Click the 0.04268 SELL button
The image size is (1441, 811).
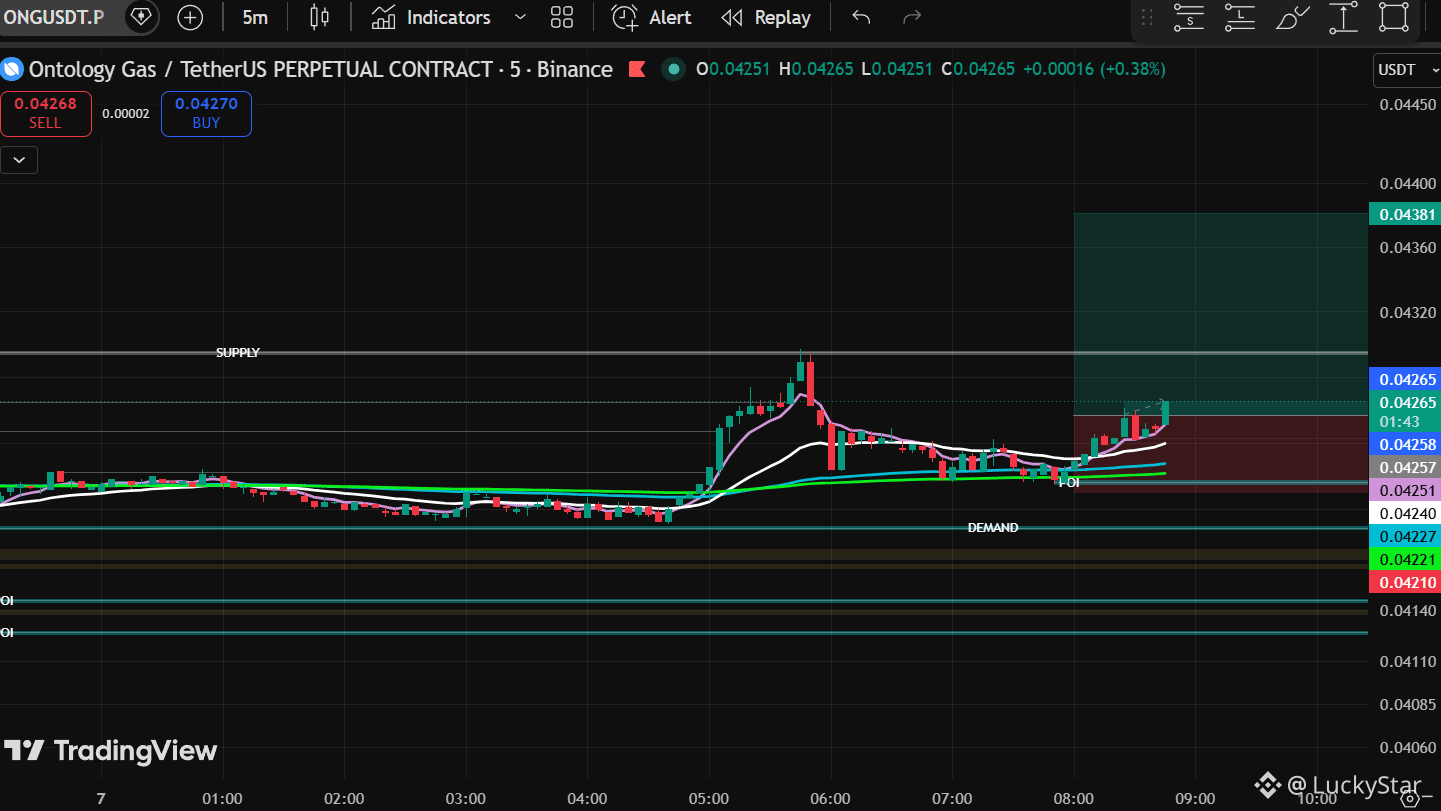tap(45, 113)
